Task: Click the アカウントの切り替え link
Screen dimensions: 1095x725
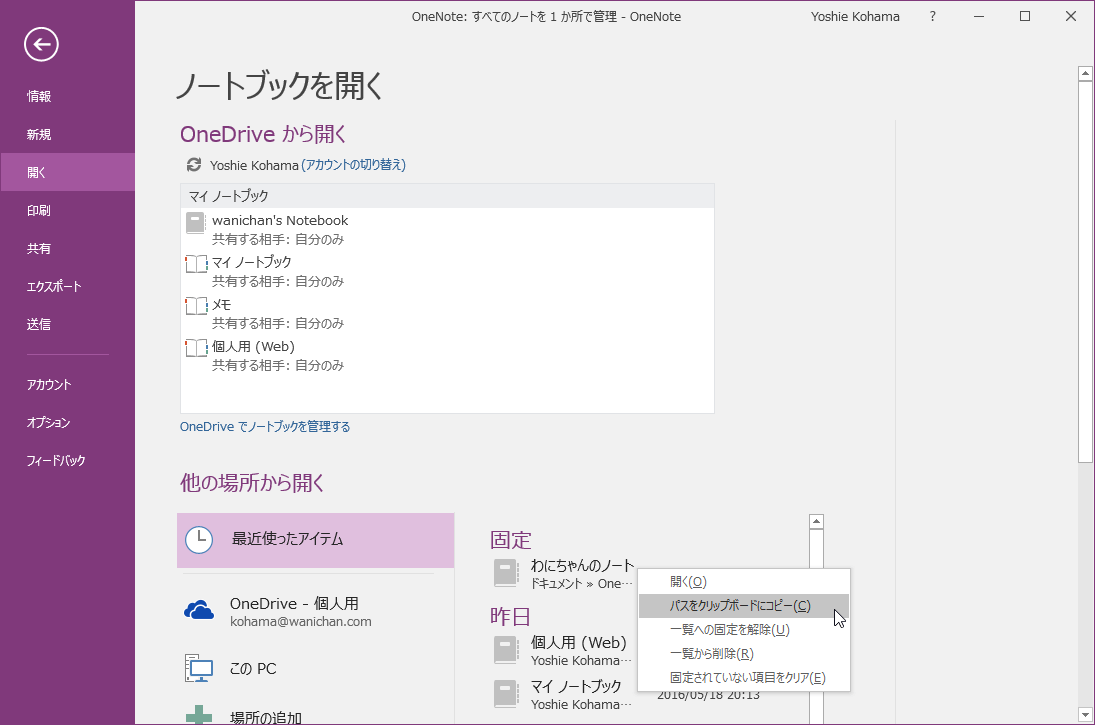Action: (x=353, y=165)
